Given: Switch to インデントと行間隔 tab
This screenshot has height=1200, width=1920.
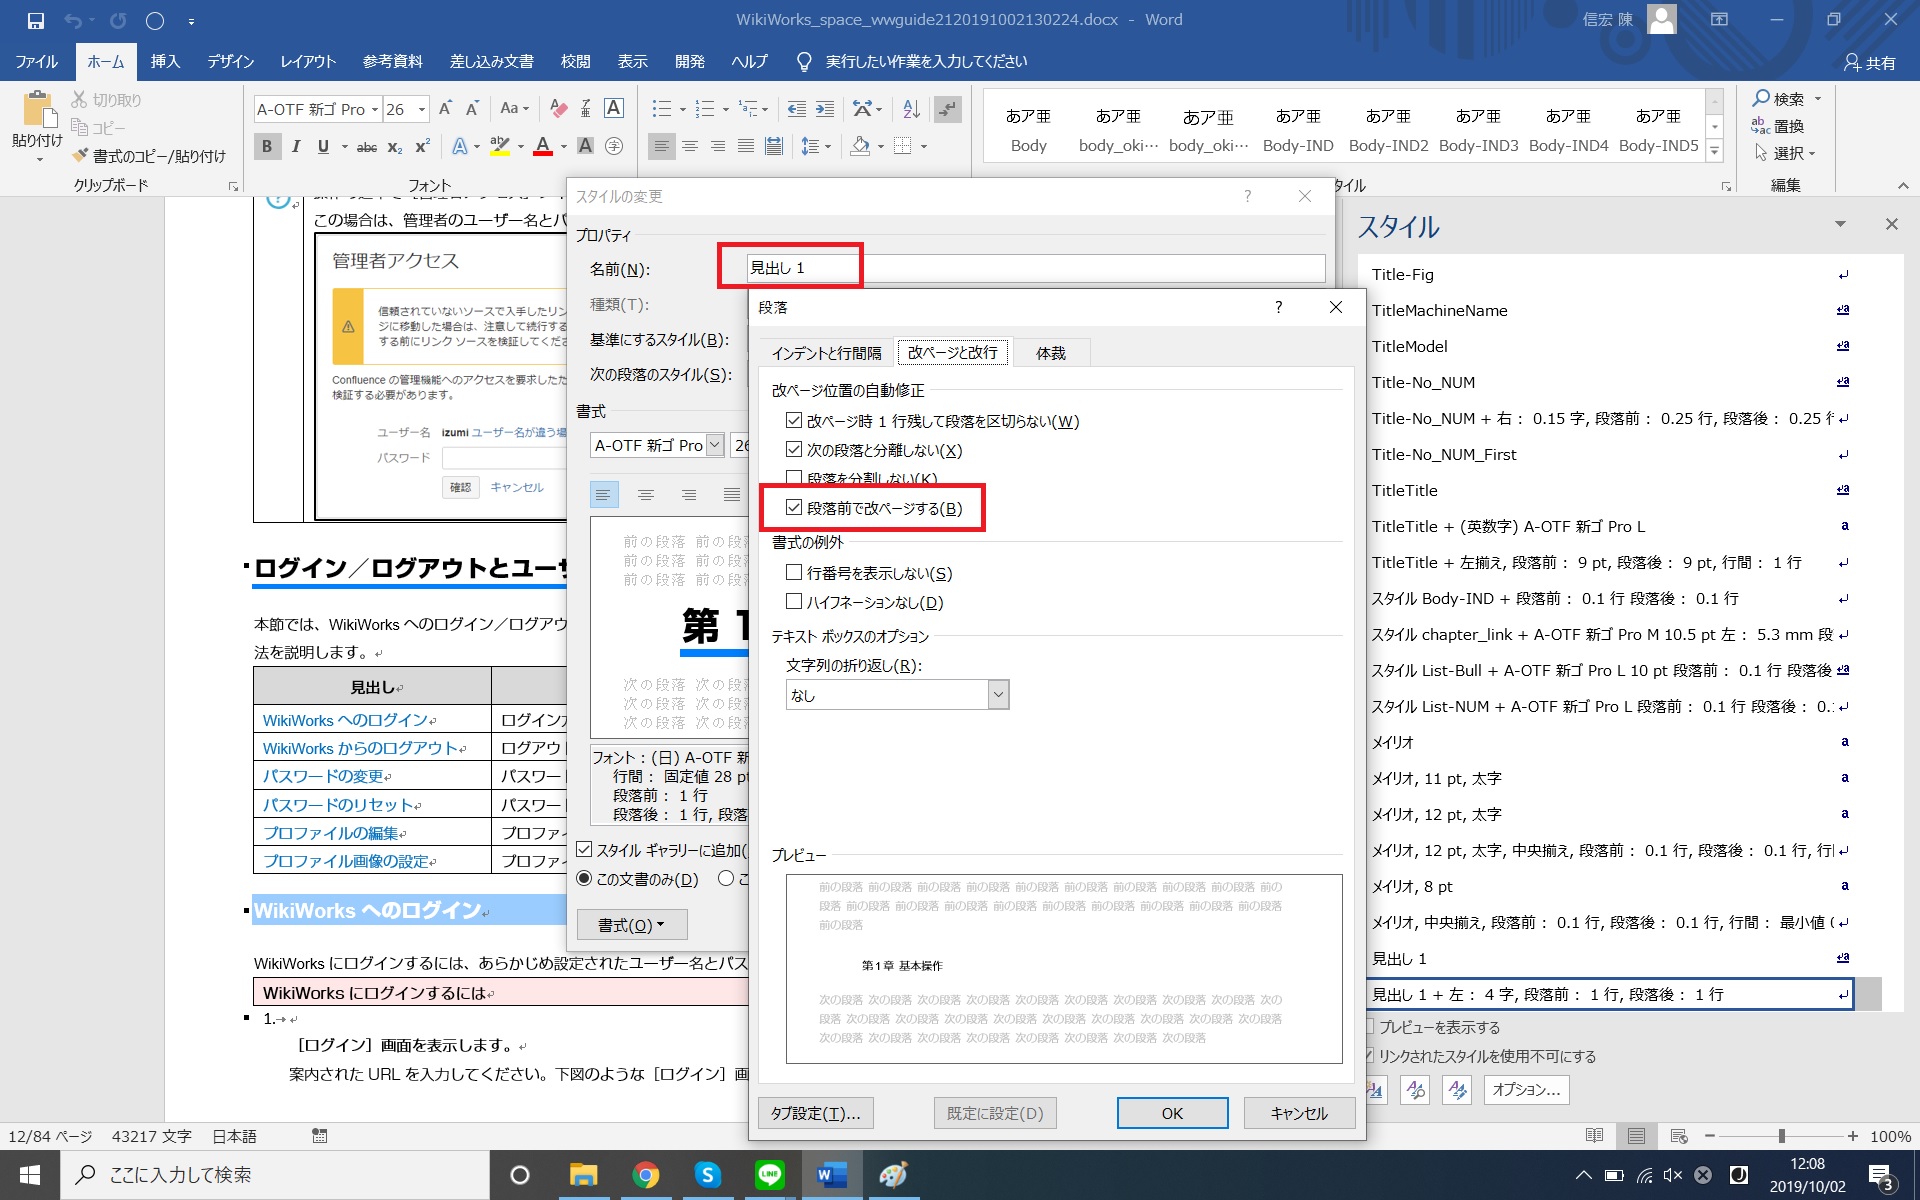Looking at the screenshot, I should click(826, 353).
